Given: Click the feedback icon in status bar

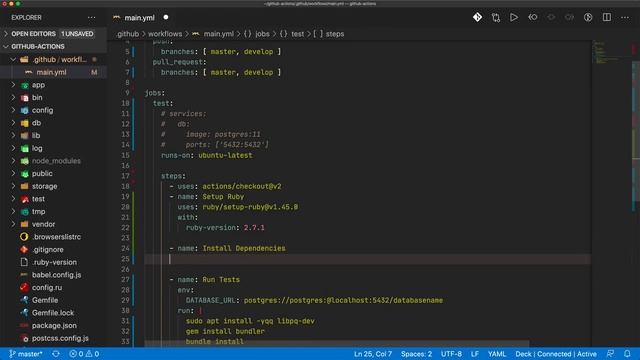Looking at the screenshot, I should [x=610, y=354].
